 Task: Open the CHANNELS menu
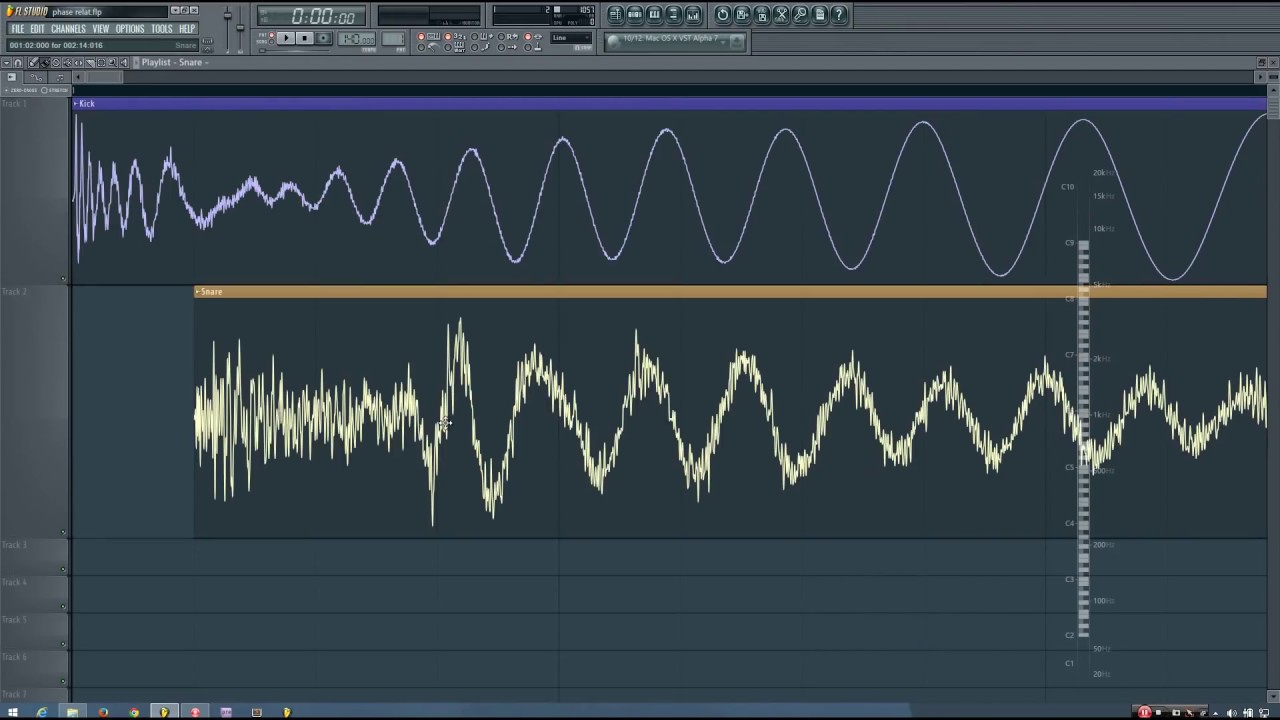(68, 29)
